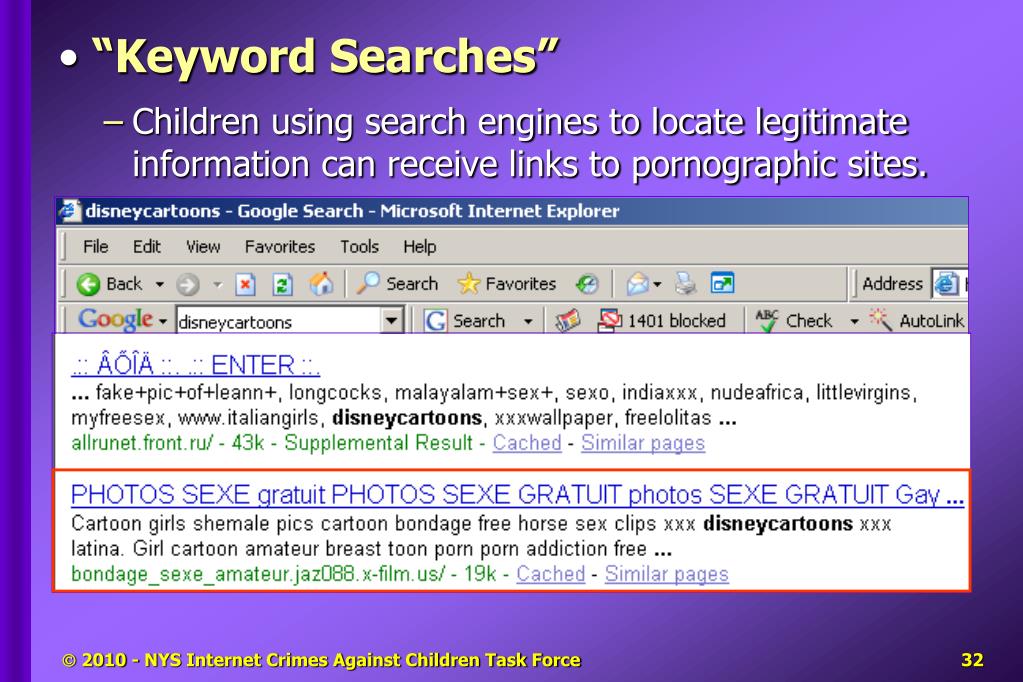
Task: Click the Mail envelope icon
Action: point(637,284)
